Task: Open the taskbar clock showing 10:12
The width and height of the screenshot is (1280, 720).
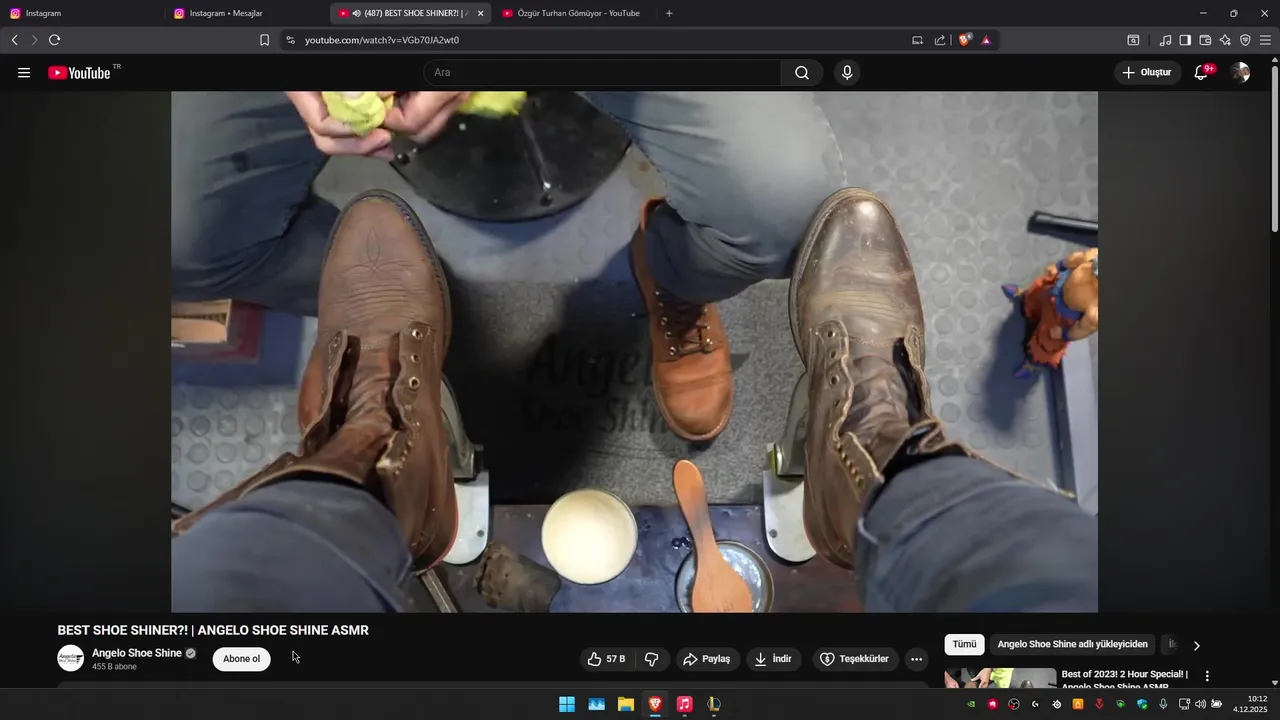Action: (x=1251, y=704)
